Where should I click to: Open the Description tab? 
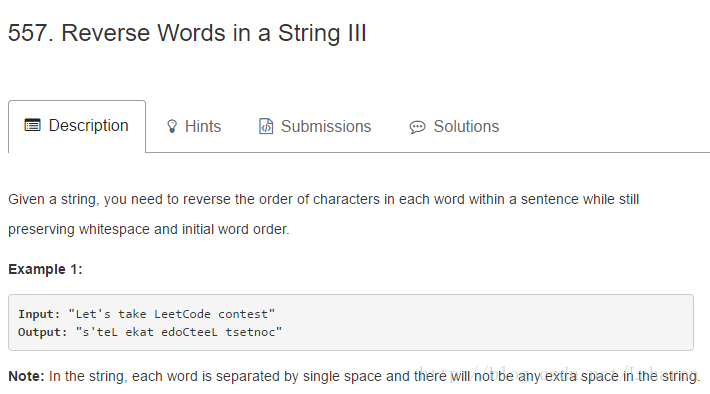[x=77, y=126]
